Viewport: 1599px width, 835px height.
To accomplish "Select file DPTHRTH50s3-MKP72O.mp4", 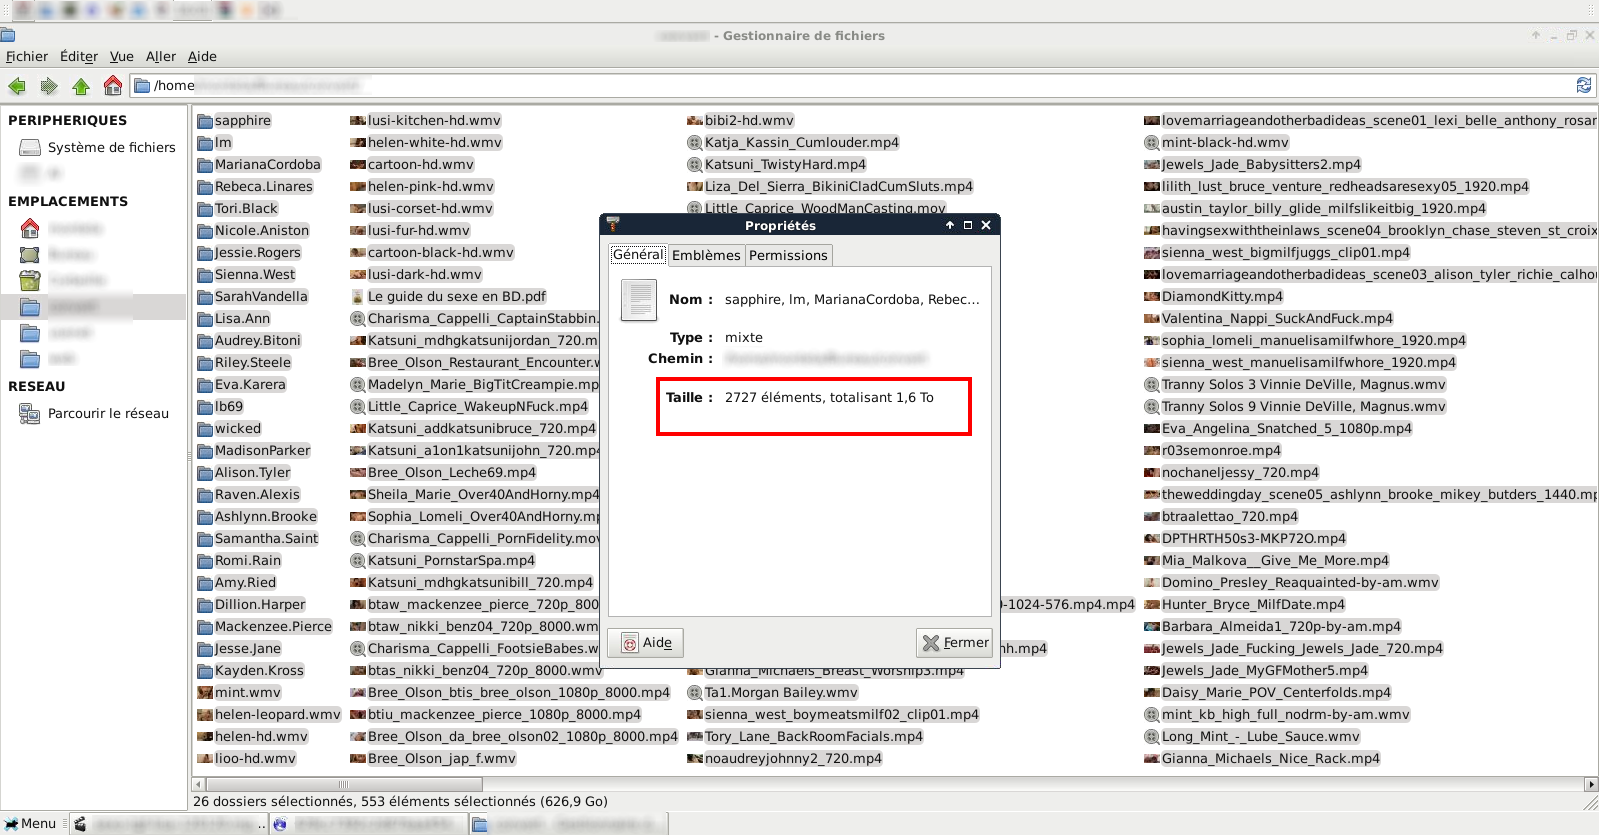I will pos(1245,539).
